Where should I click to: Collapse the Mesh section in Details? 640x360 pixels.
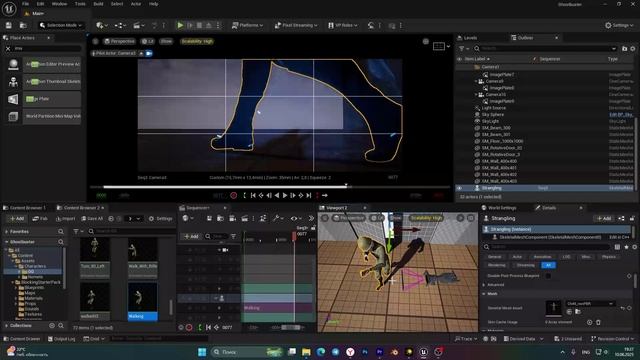pyautogui.click(x=484, y=294)
